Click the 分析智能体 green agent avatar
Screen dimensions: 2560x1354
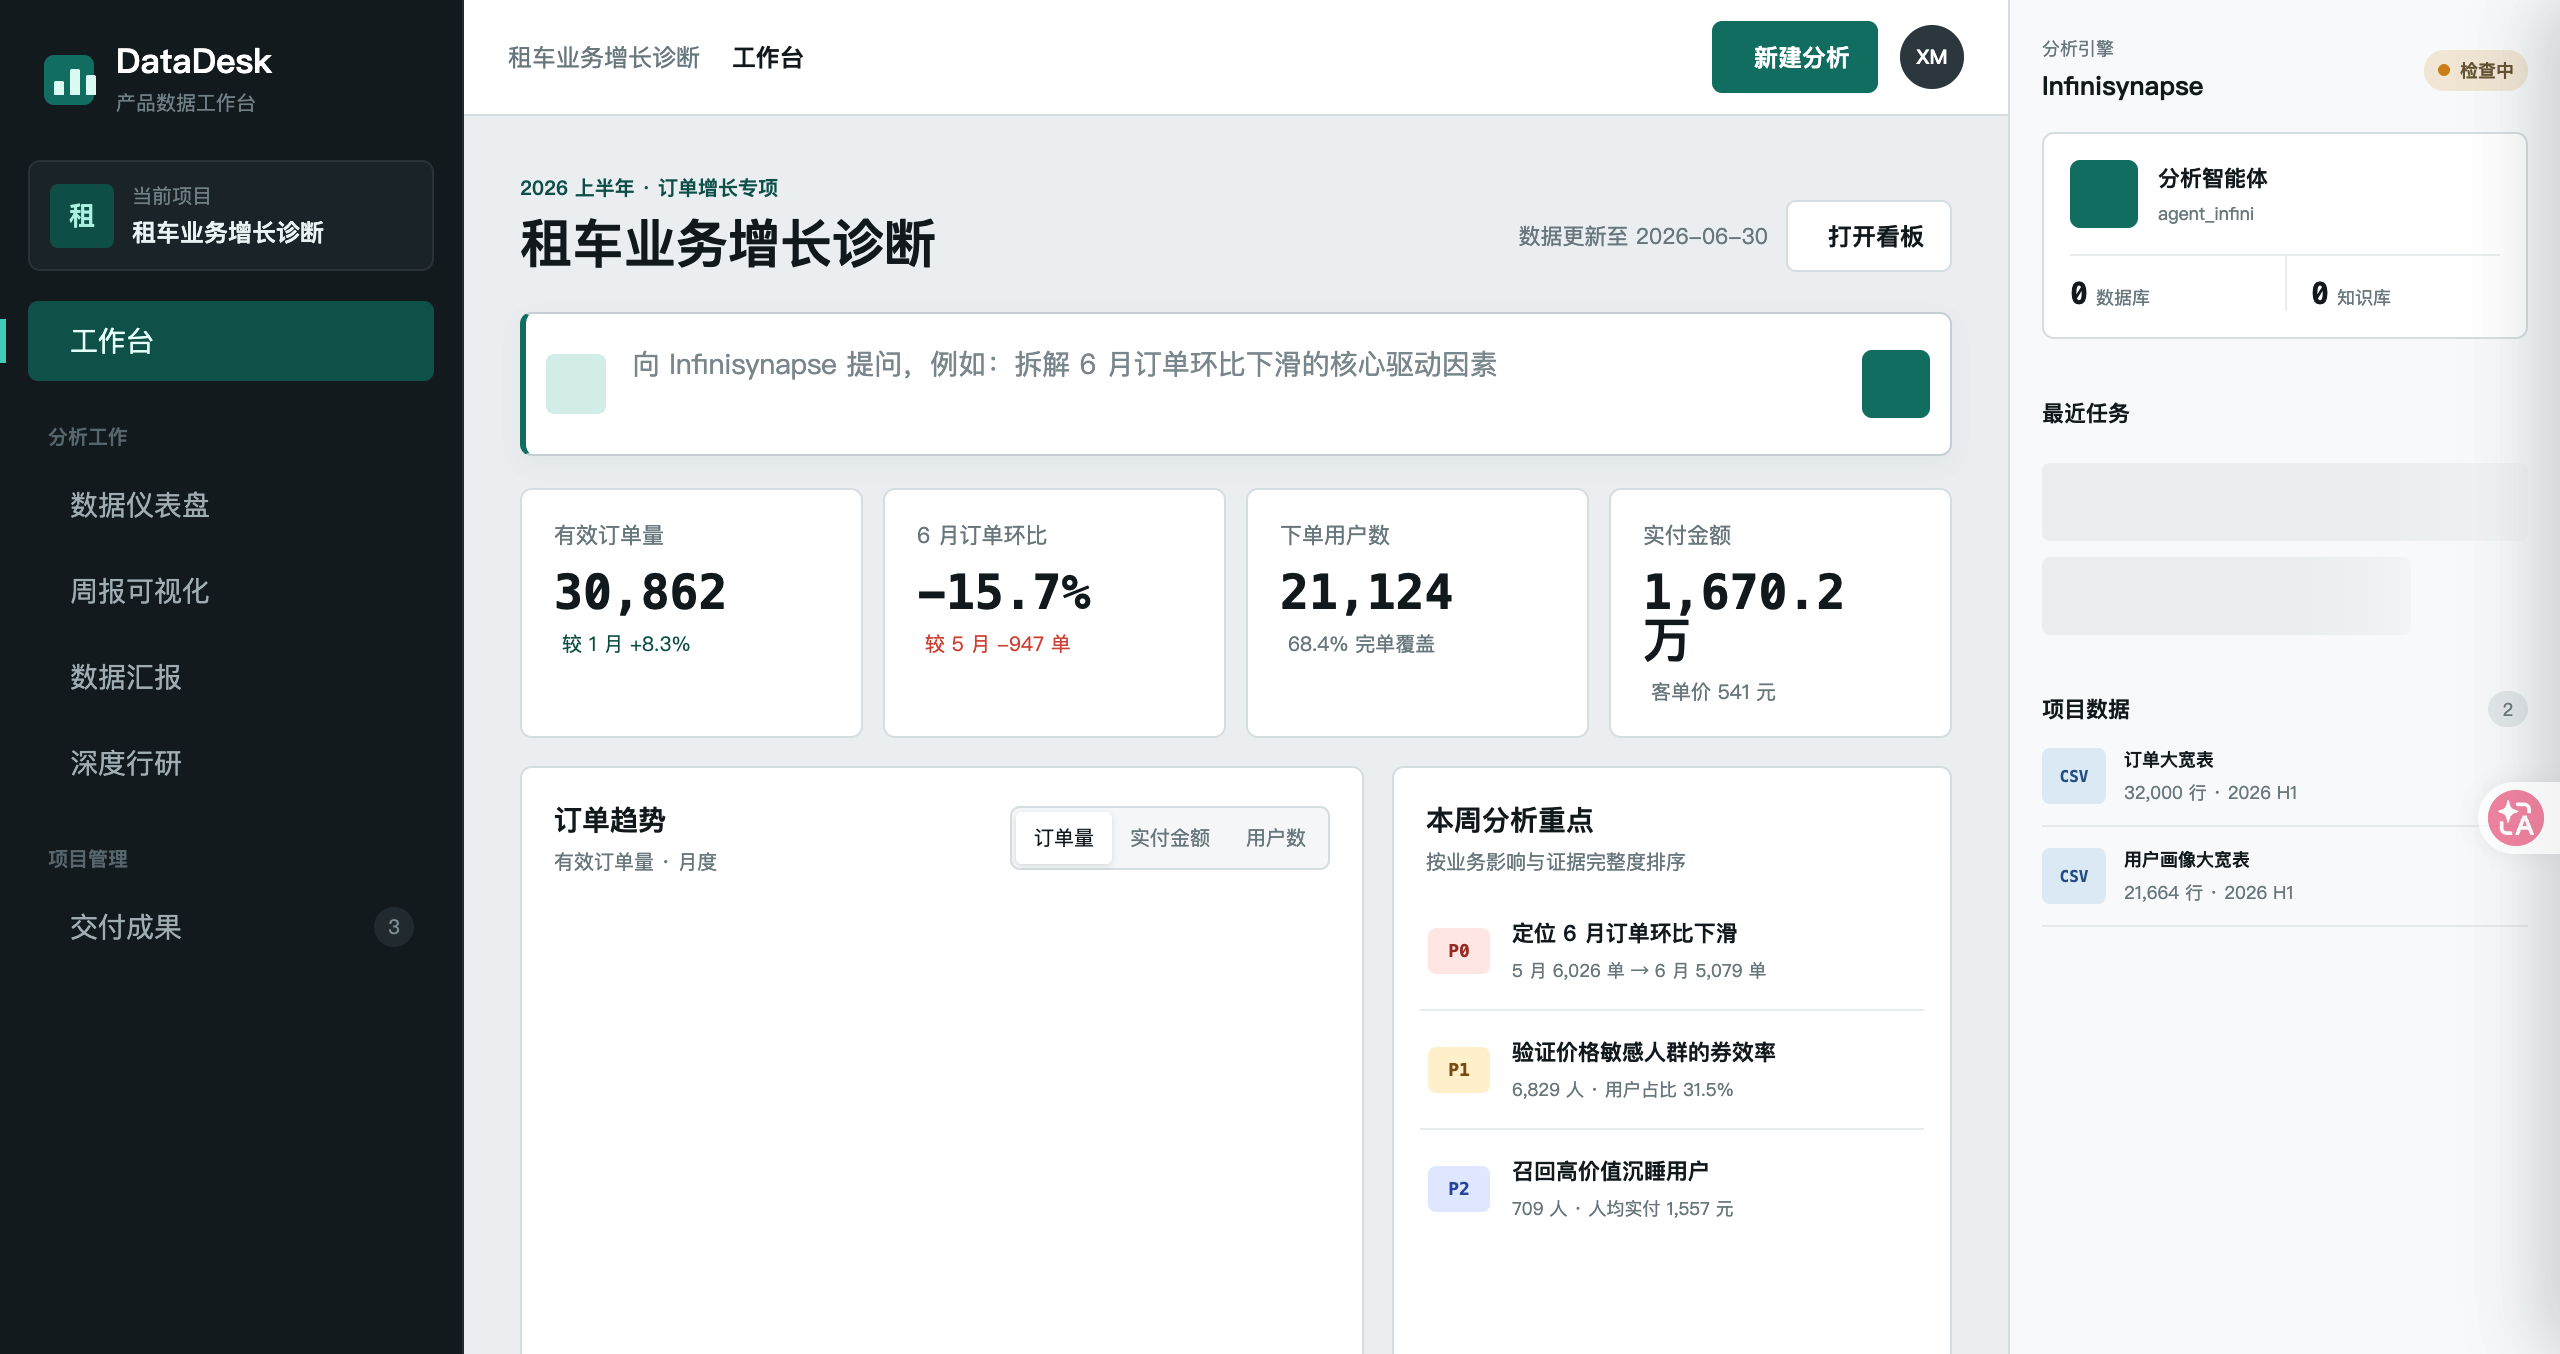pos(2104,194)
